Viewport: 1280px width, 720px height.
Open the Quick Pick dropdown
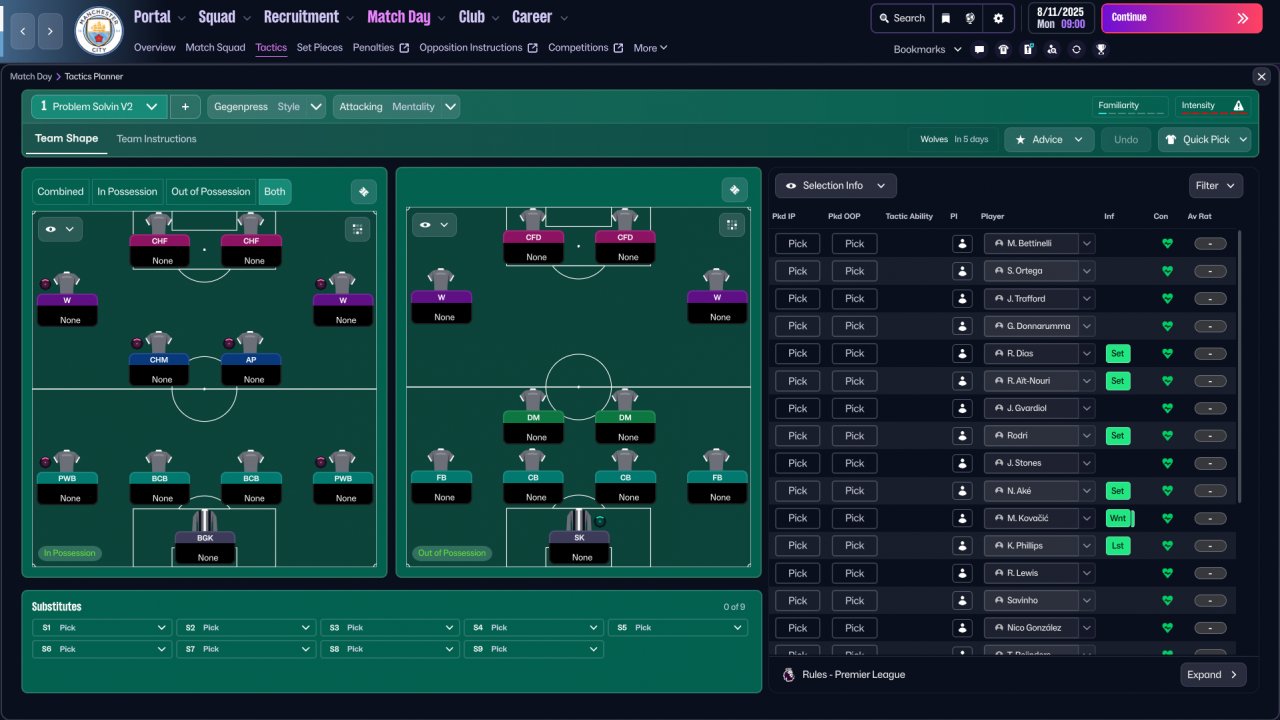(x=1205, y=140)
